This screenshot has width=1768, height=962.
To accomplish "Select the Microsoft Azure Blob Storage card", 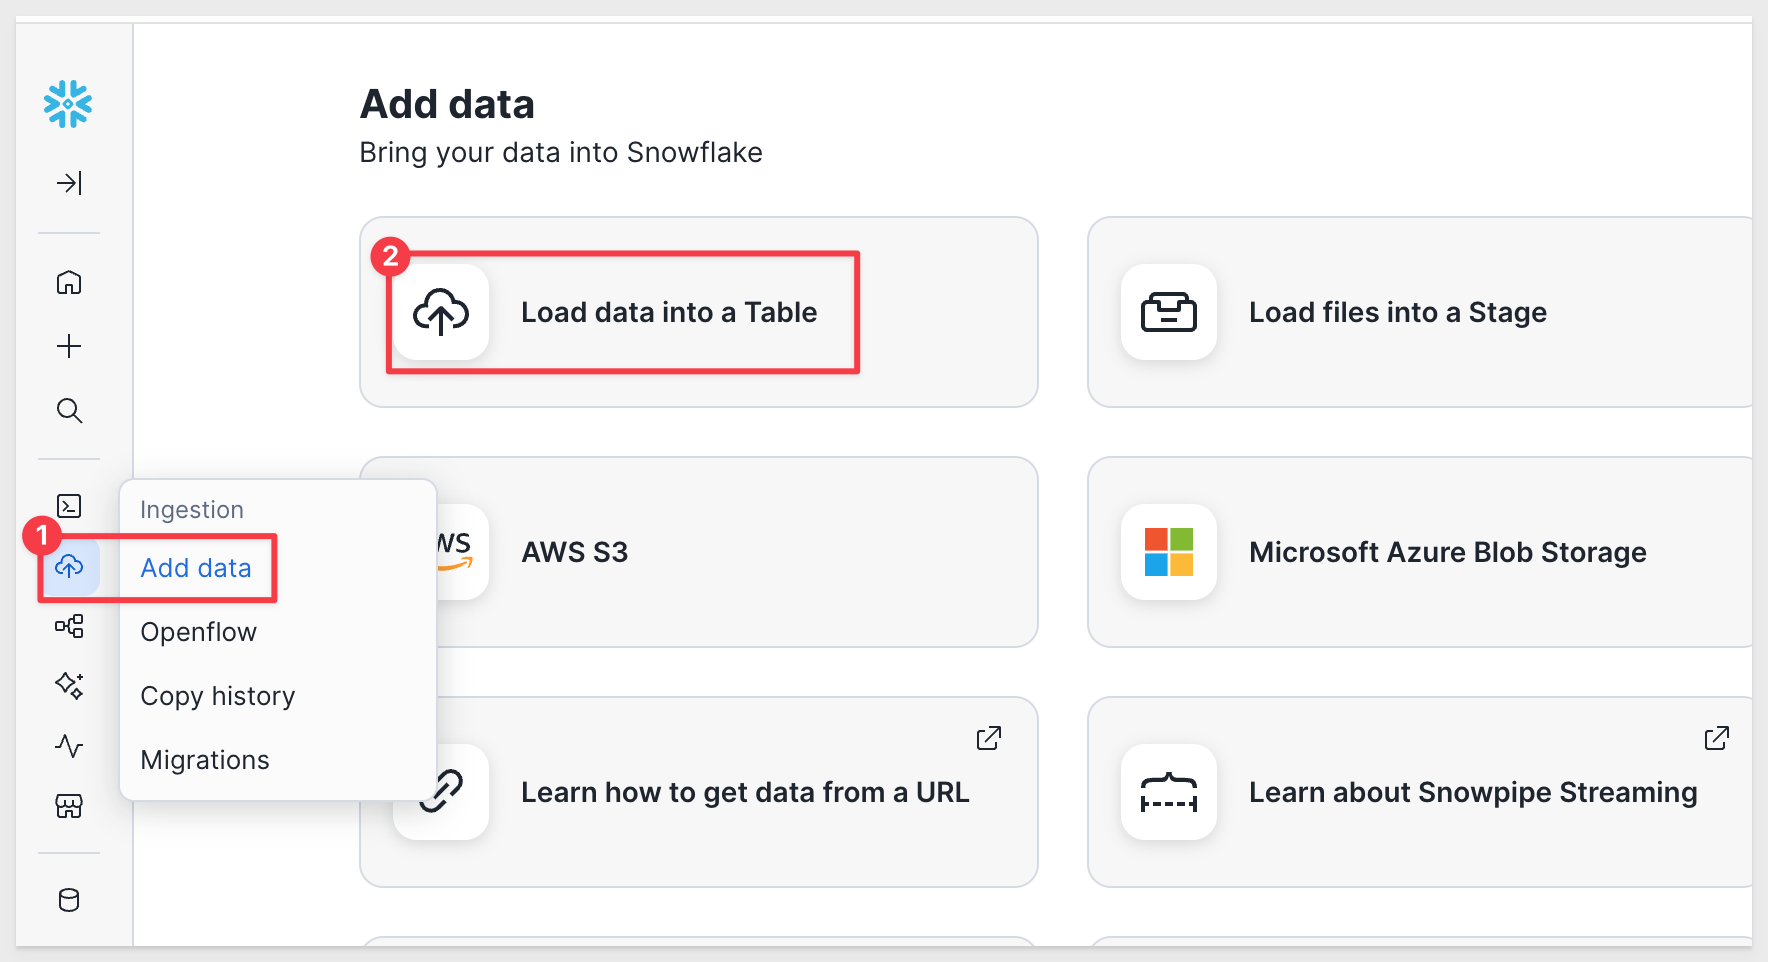I will [1447, 552].
